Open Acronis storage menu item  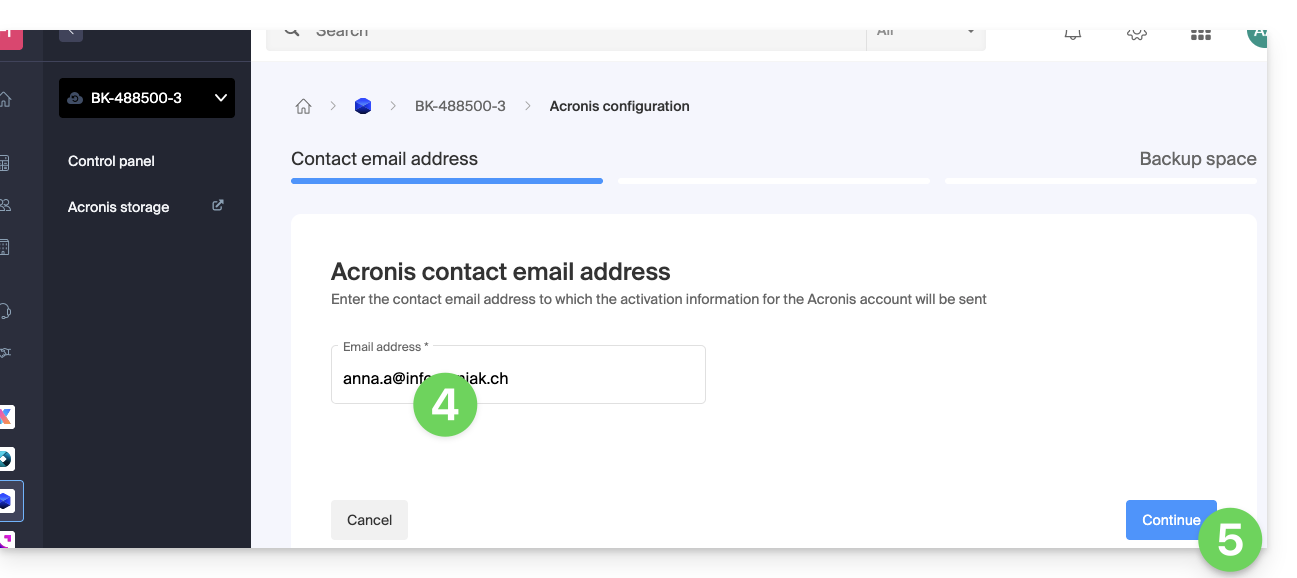tap(118, 207)
